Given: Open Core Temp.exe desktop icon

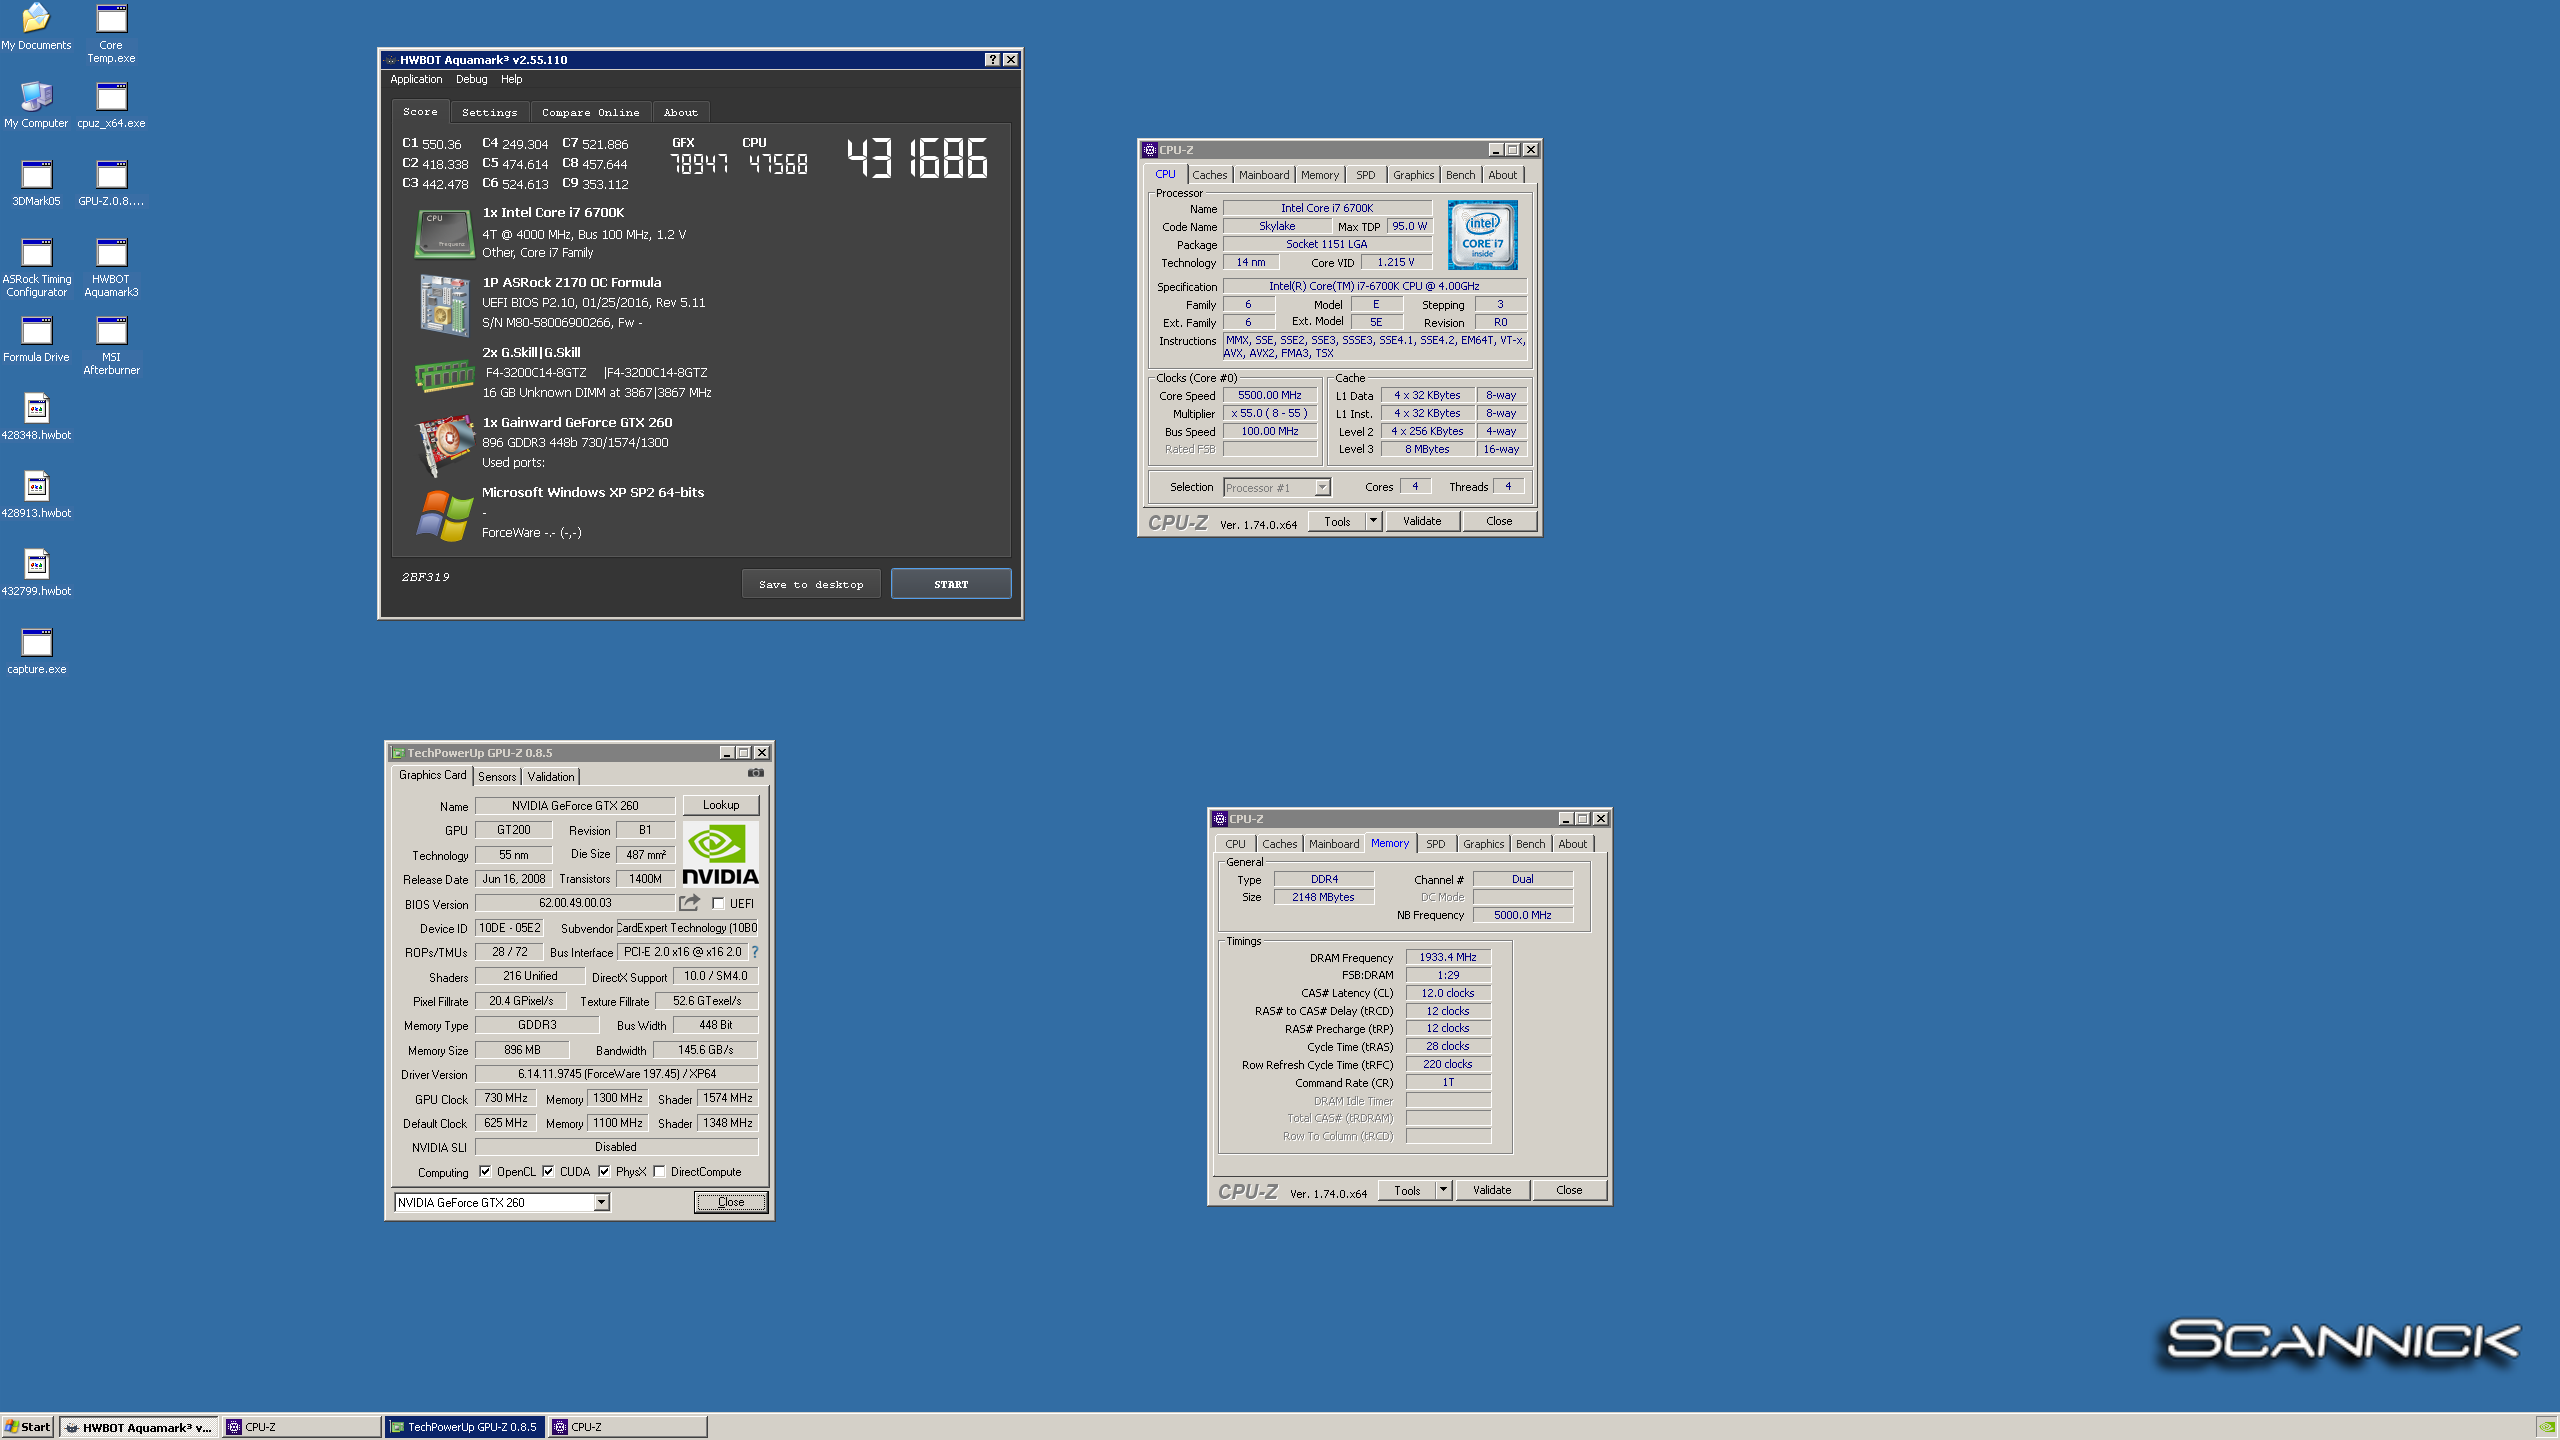Looking at the screenshot, I should (x=111, y=33).
